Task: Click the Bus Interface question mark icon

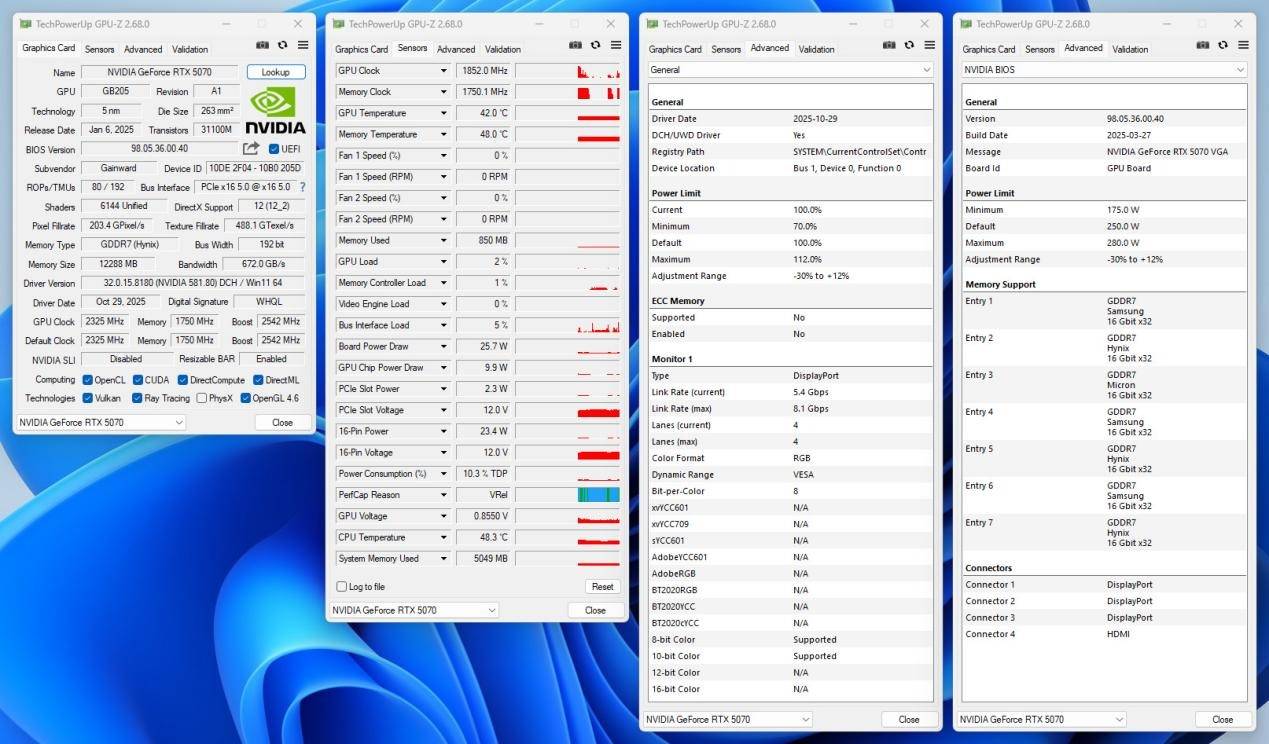Action: (302, 187)
